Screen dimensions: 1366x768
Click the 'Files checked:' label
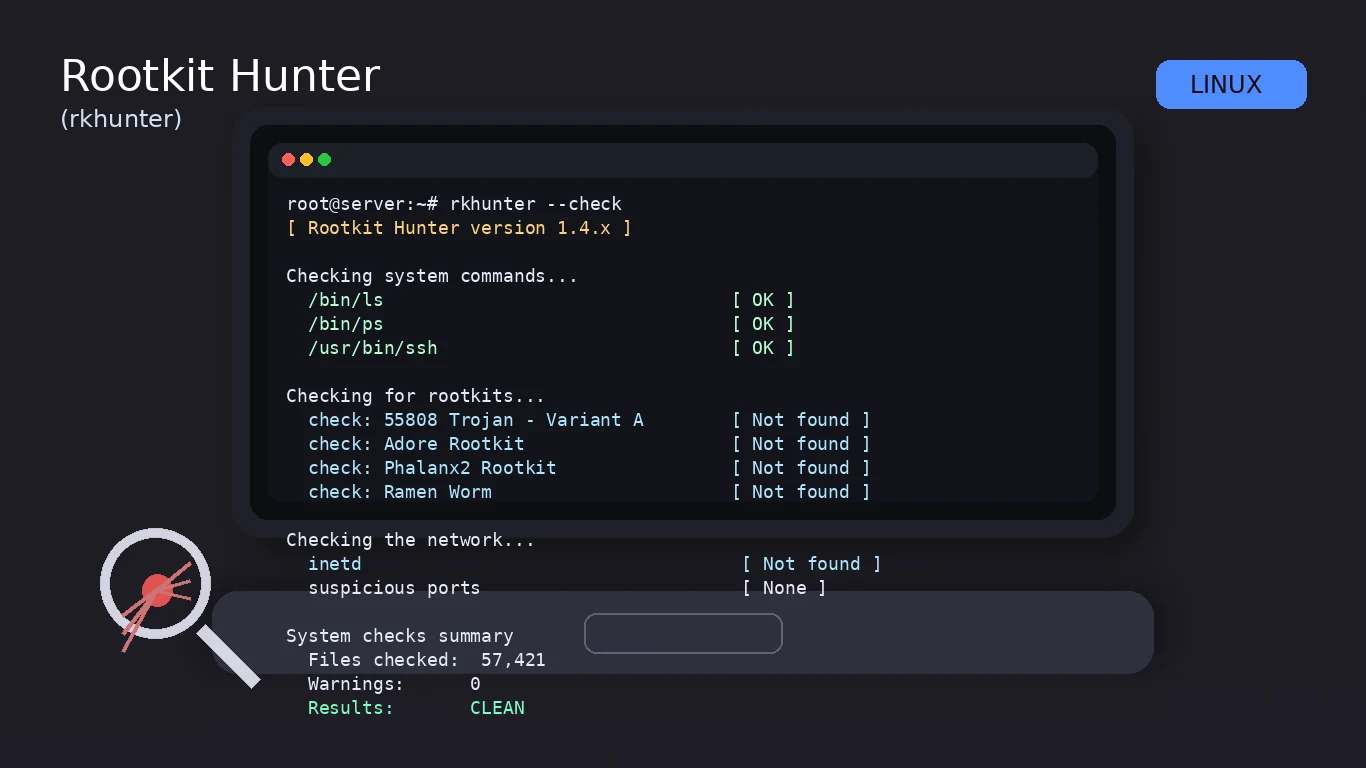383,660
